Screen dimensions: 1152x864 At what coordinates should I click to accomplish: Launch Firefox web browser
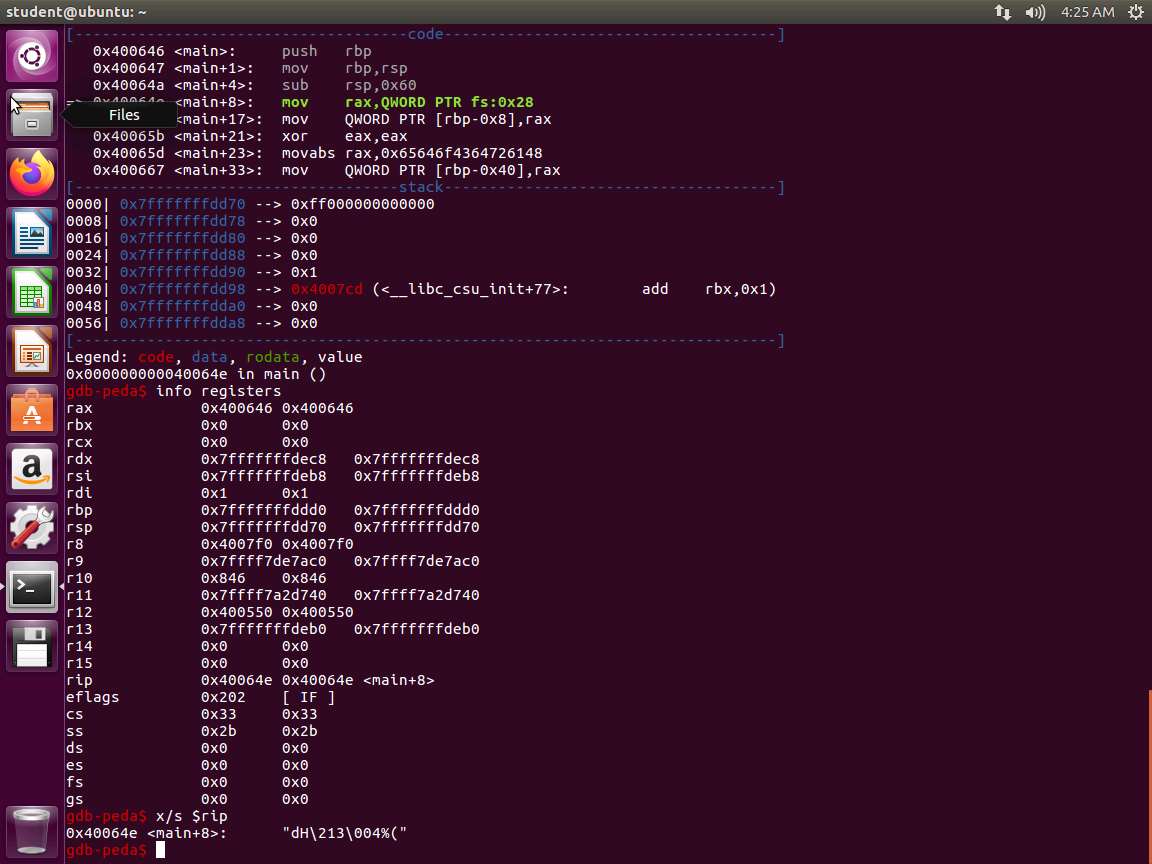pos(32,174)
